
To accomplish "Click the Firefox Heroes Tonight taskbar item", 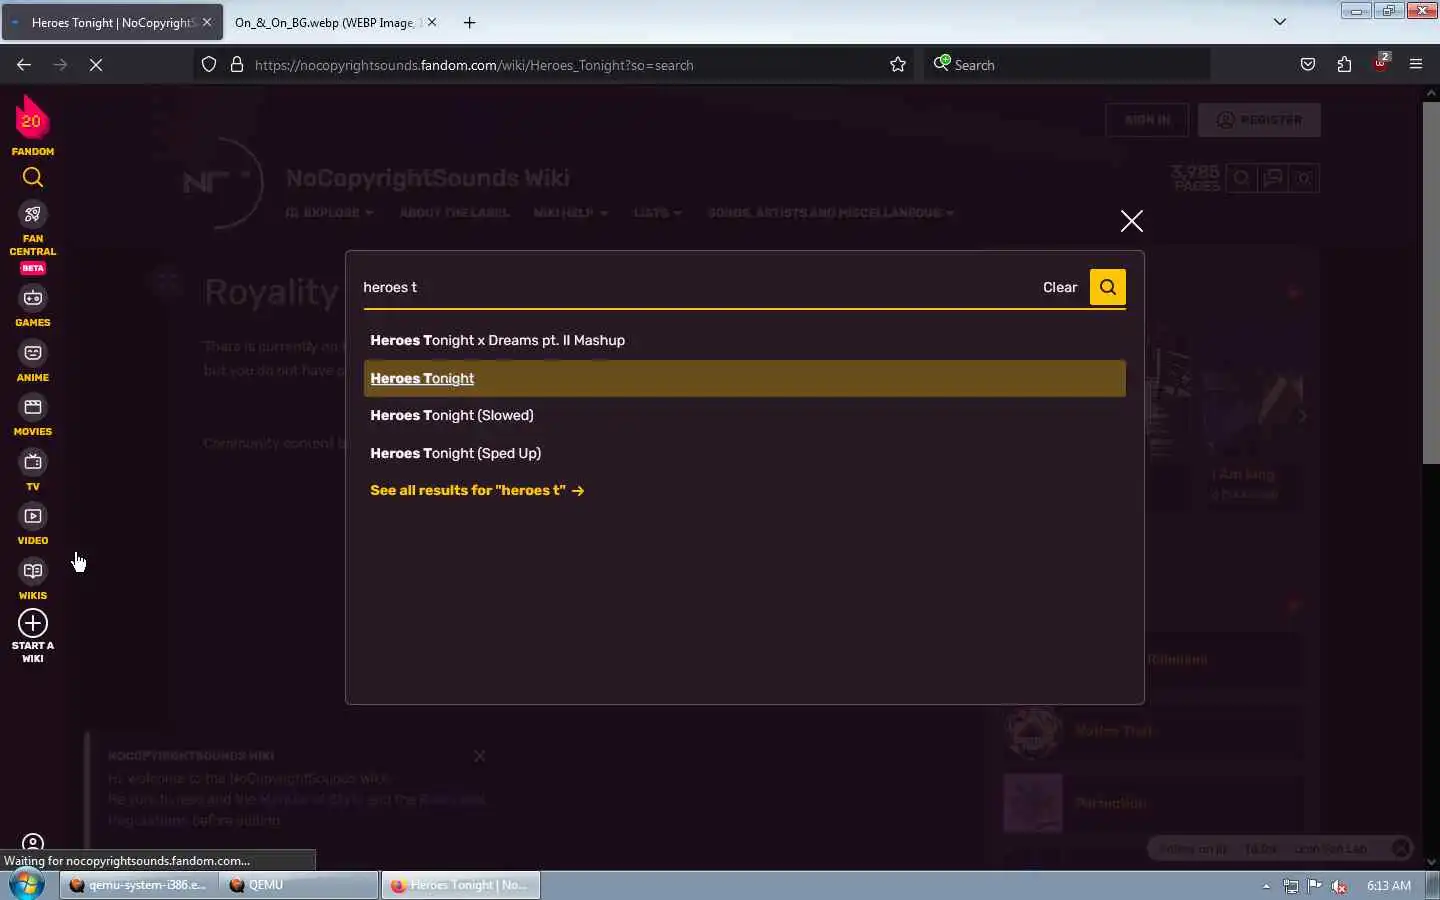I will coord(461,885).
